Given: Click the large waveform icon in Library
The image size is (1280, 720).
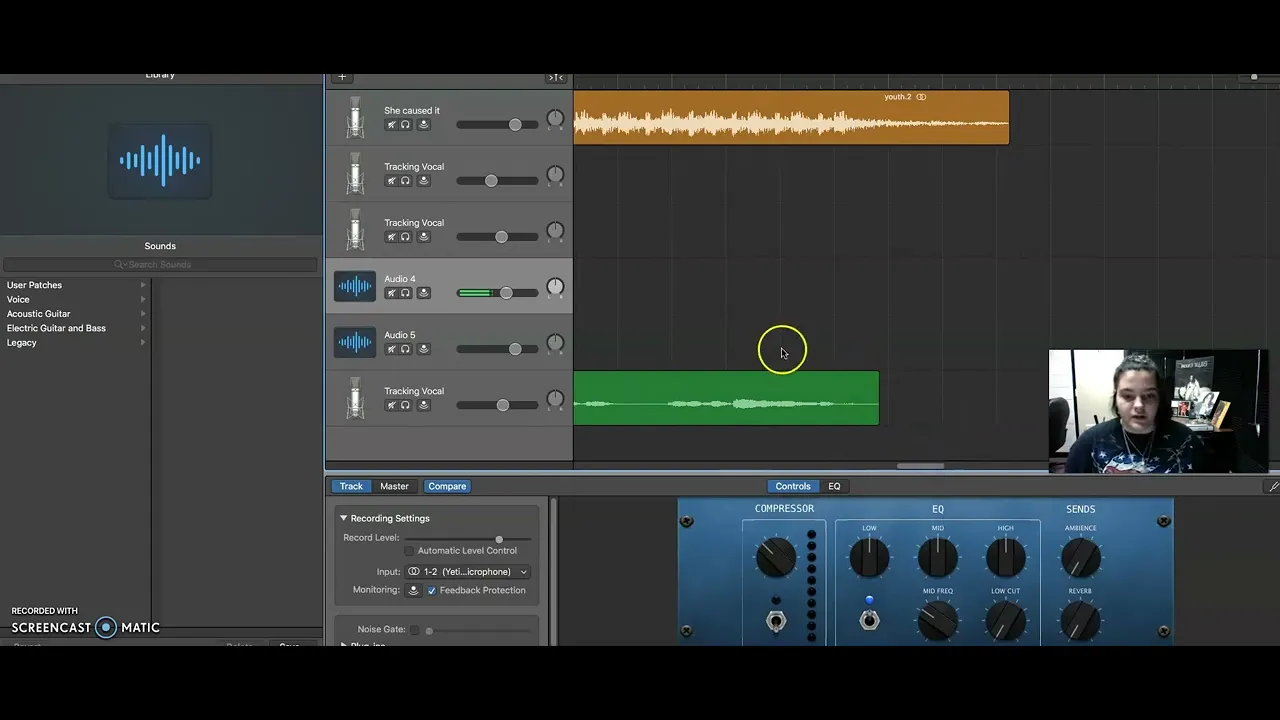Looking at the screenshot, I should click(160, 160).
